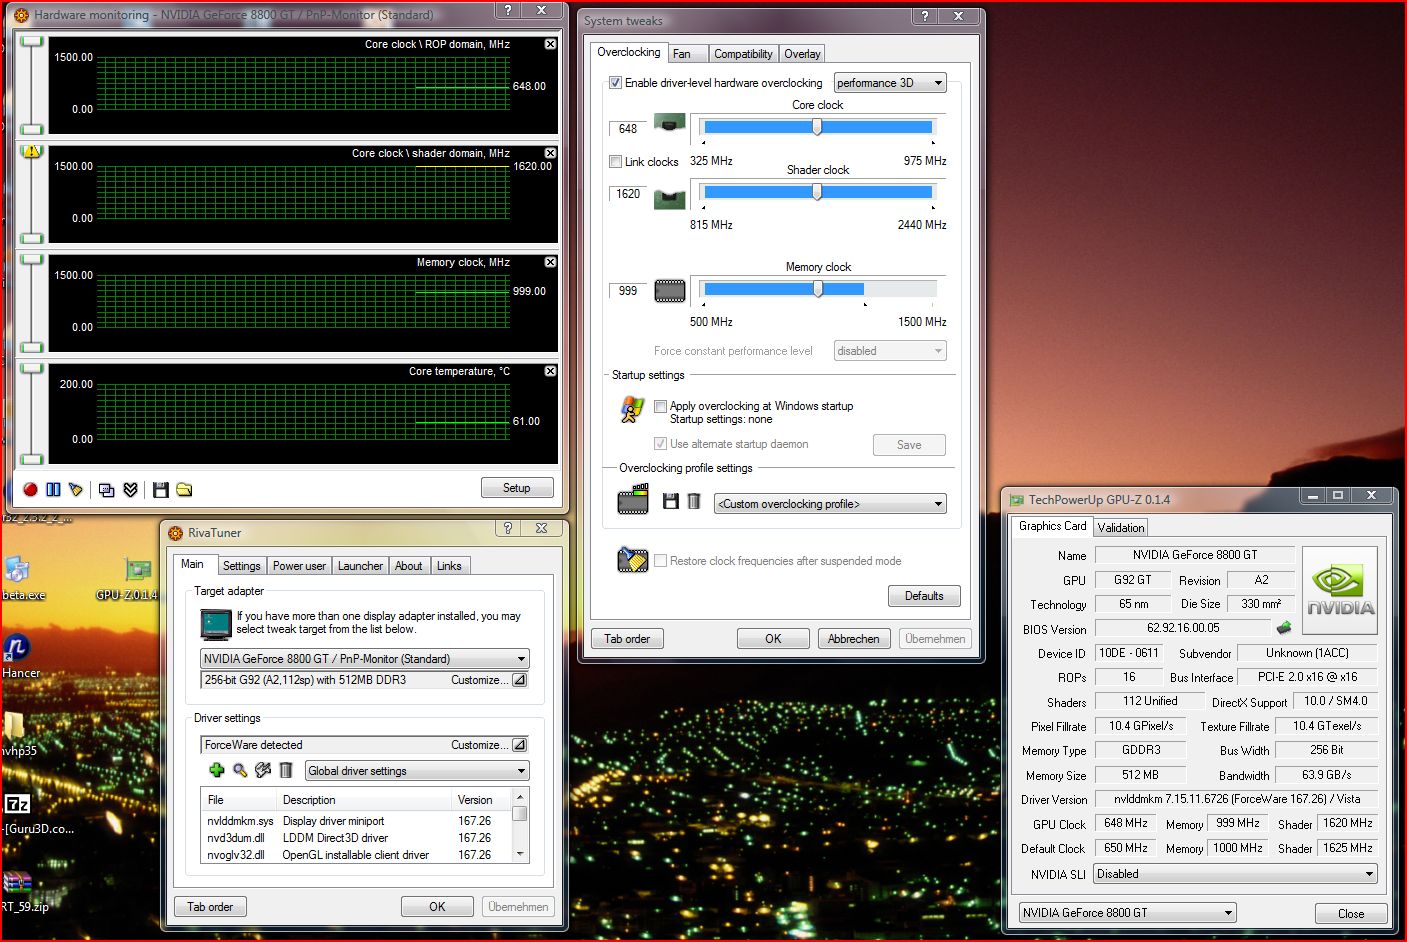Click the NVIDIA logo in GPU-Z
The height and width of the screenshot is (942, 1407).
(1340, 590)
